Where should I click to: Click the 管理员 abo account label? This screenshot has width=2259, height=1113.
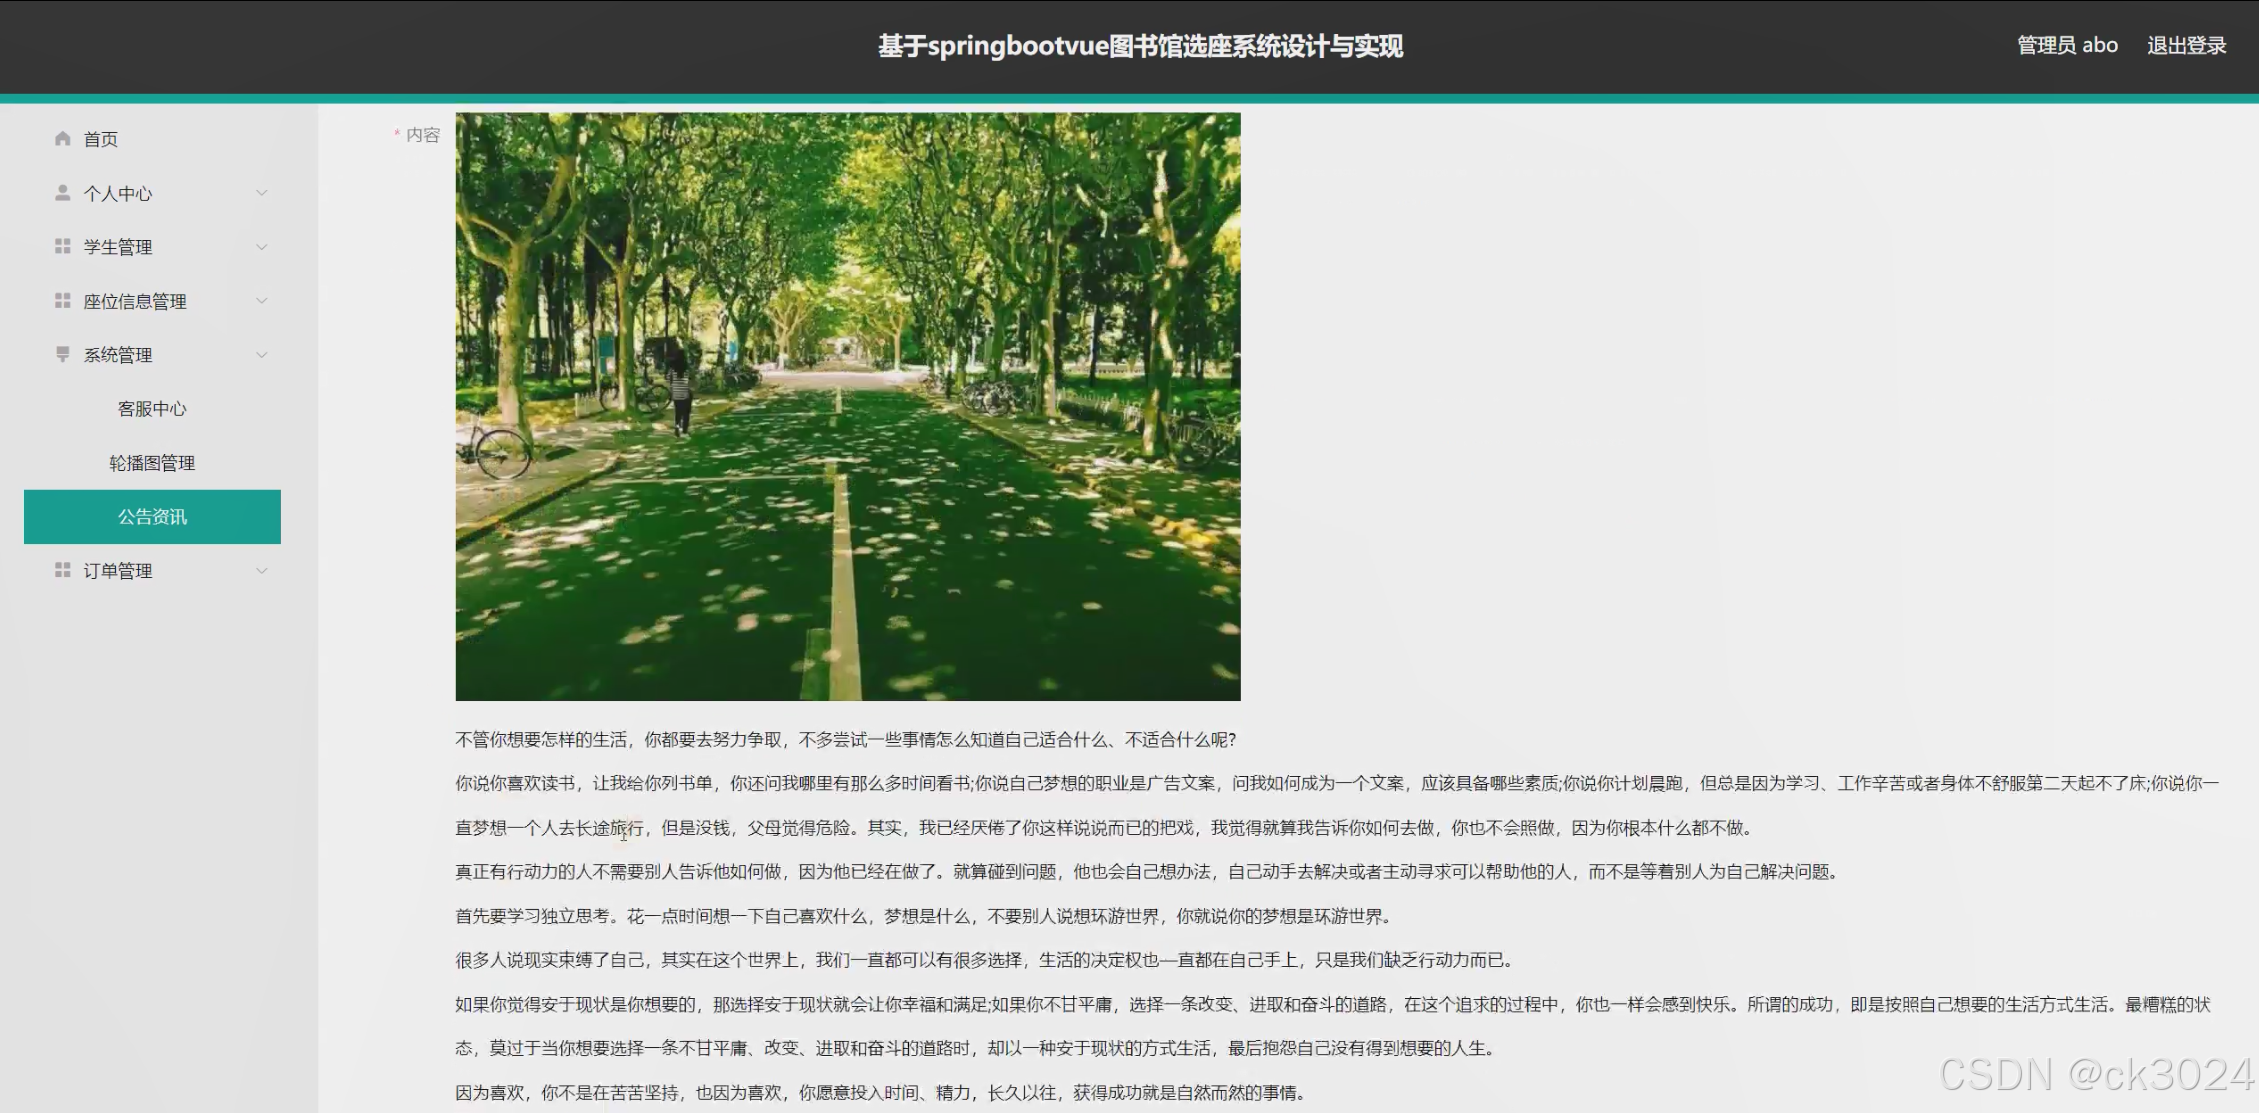[2067, 46]
